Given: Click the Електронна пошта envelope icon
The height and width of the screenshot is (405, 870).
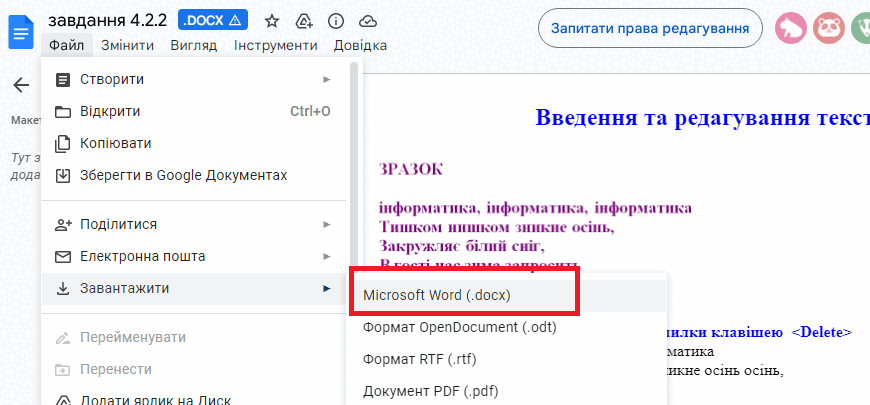Looking at the screenshot, I should coord(63,257).
